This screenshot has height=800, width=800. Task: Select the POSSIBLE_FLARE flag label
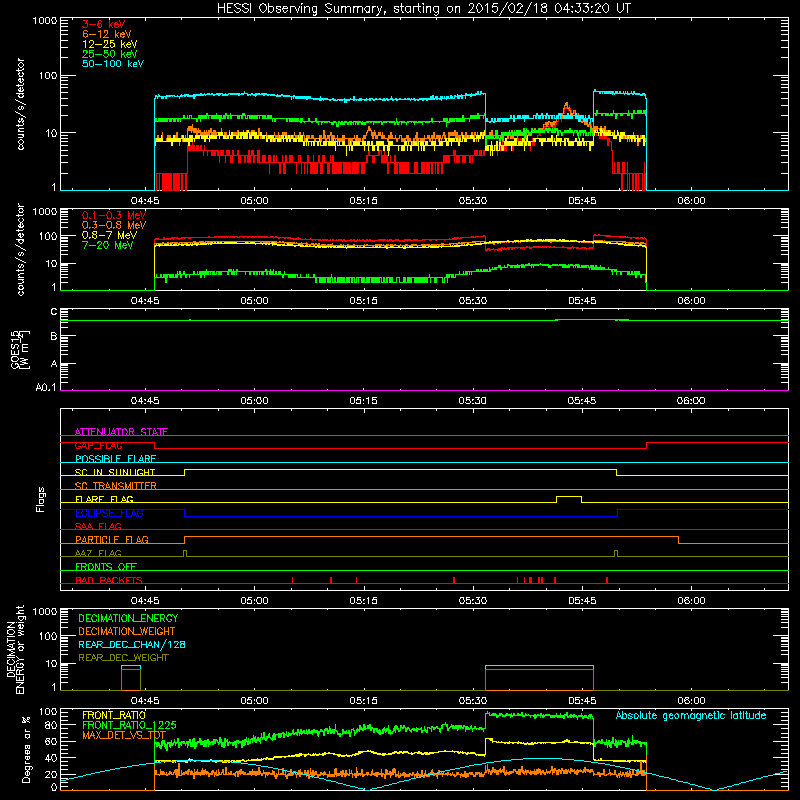pos(115,459)
